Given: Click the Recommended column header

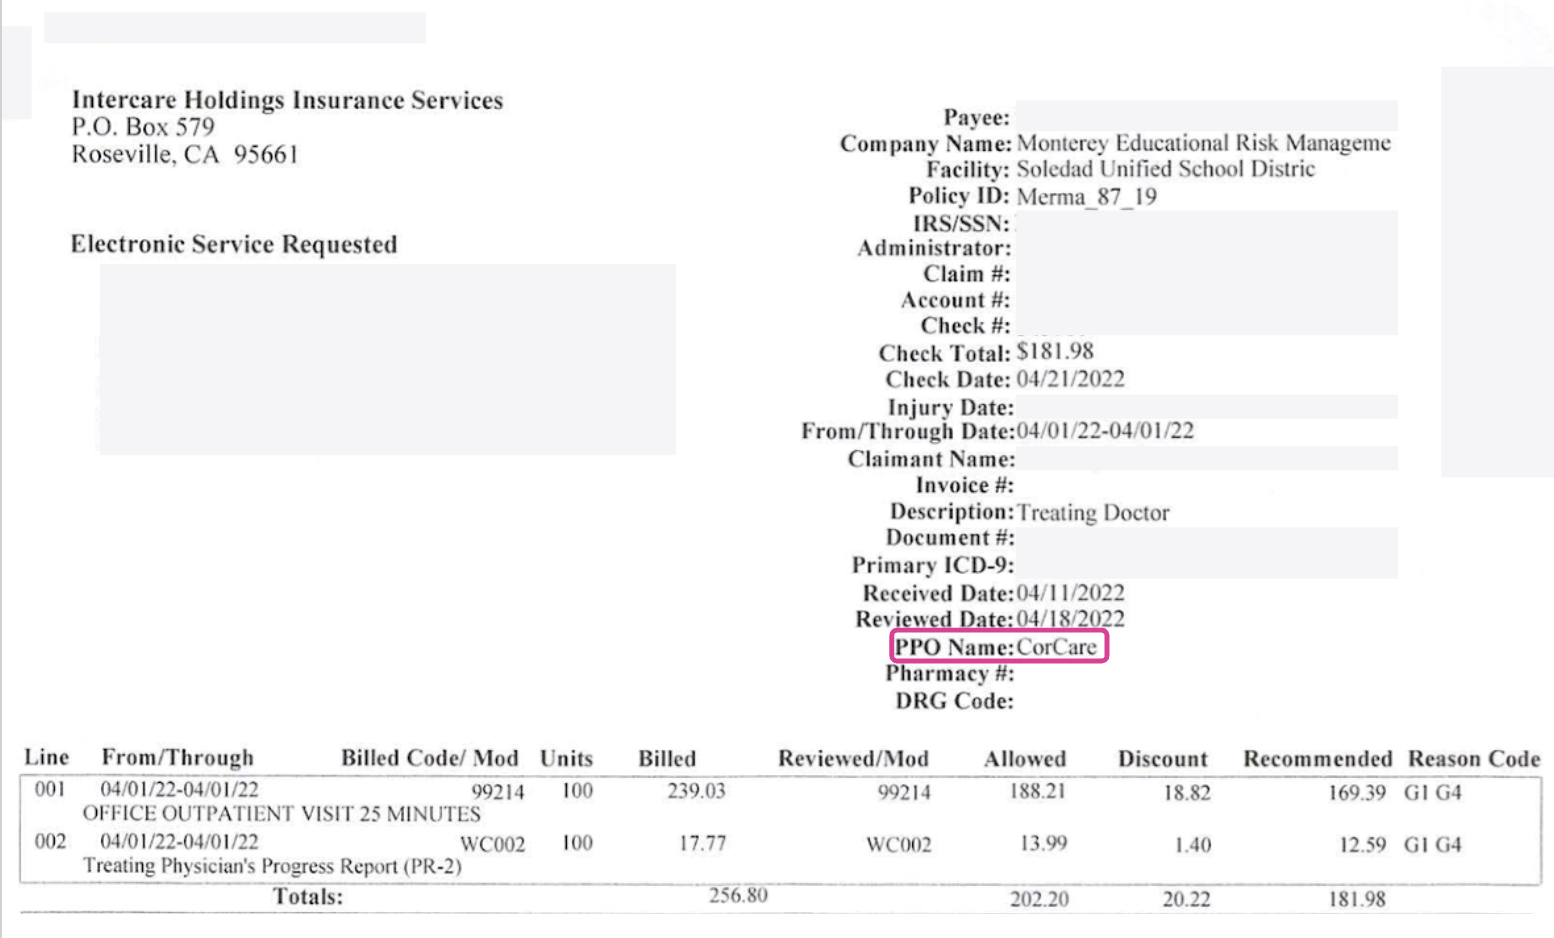Looking at the screenshot, I should (x=1318, y=759).
